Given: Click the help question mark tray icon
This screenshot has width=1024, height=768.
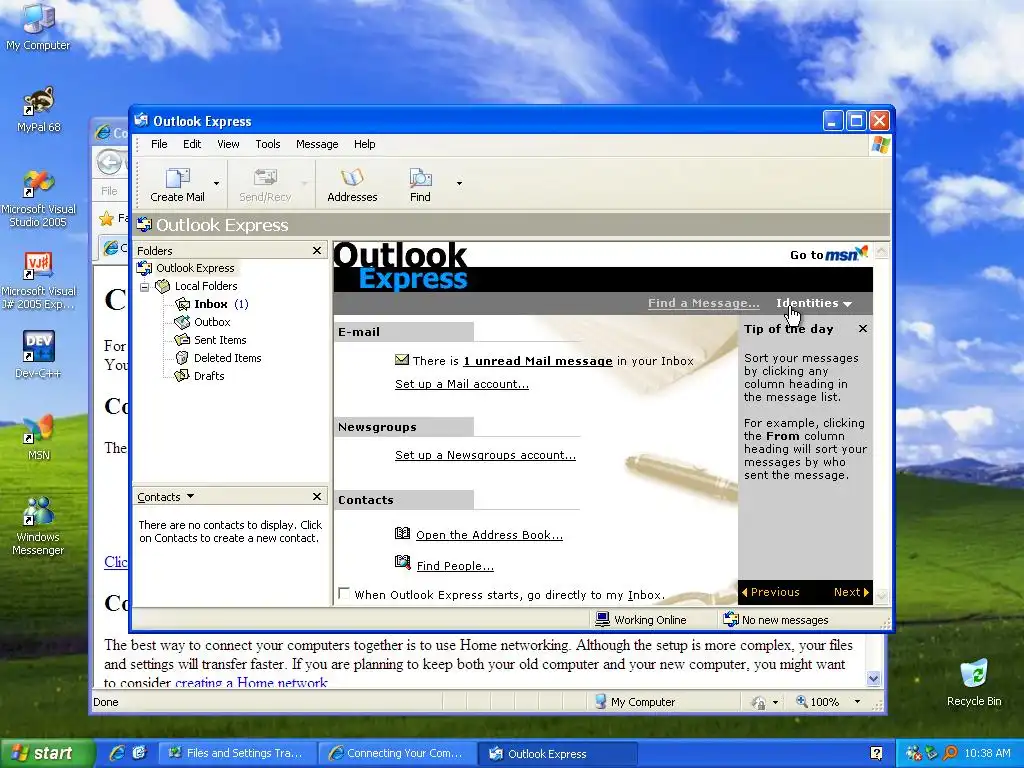Looking at the screenshot, I should coord(876,754).
